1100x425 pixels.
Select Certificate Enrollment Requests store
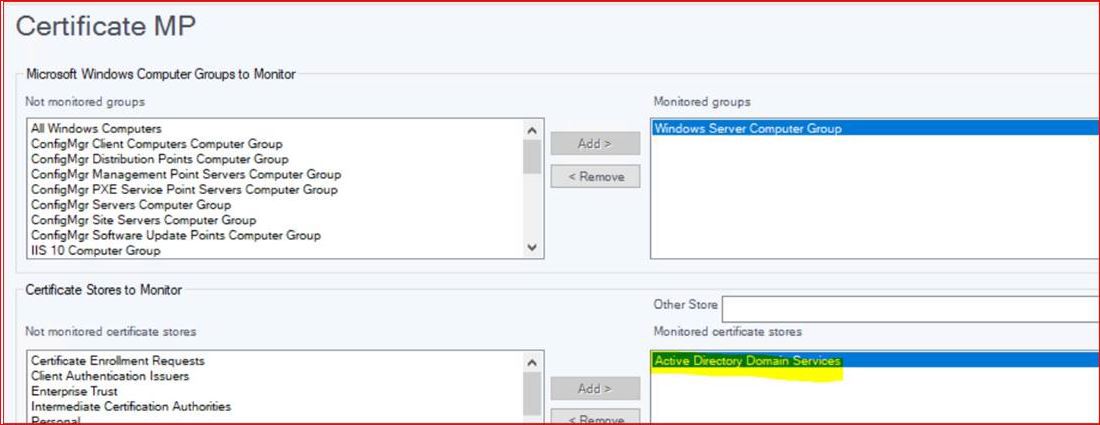click(x=117, y=360)
